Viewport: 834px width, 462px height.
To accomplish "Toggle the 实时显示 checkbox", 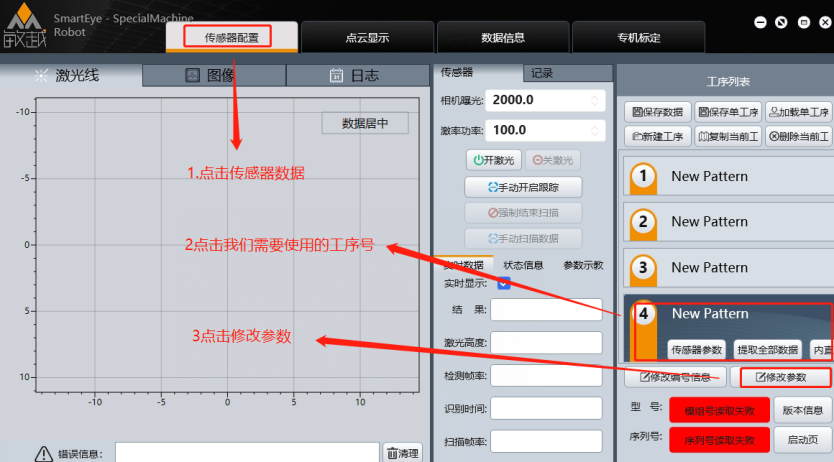I will (x=504, y=283).
